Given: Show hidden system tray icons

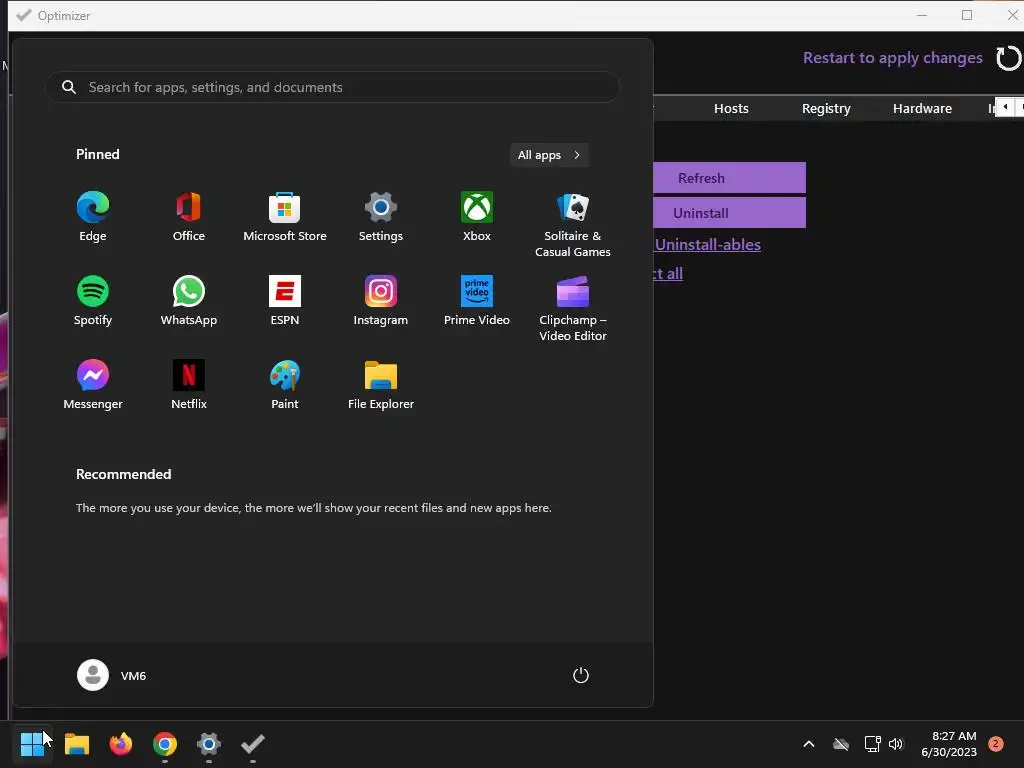Looking at the screenshot, I should tap(808, 744).
